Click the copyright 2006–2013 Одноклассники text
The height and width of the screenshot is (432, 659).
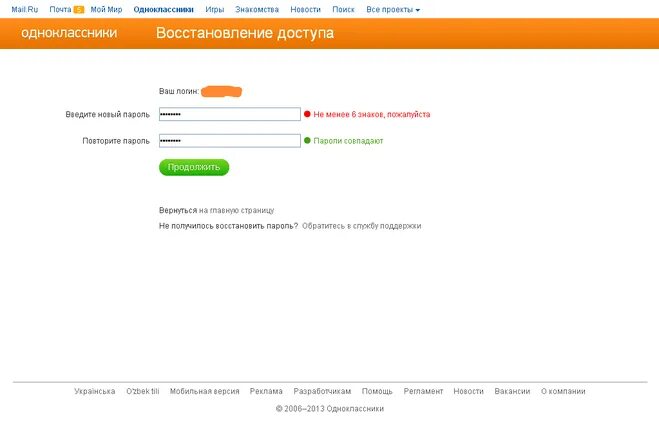(x=330, y=408)
